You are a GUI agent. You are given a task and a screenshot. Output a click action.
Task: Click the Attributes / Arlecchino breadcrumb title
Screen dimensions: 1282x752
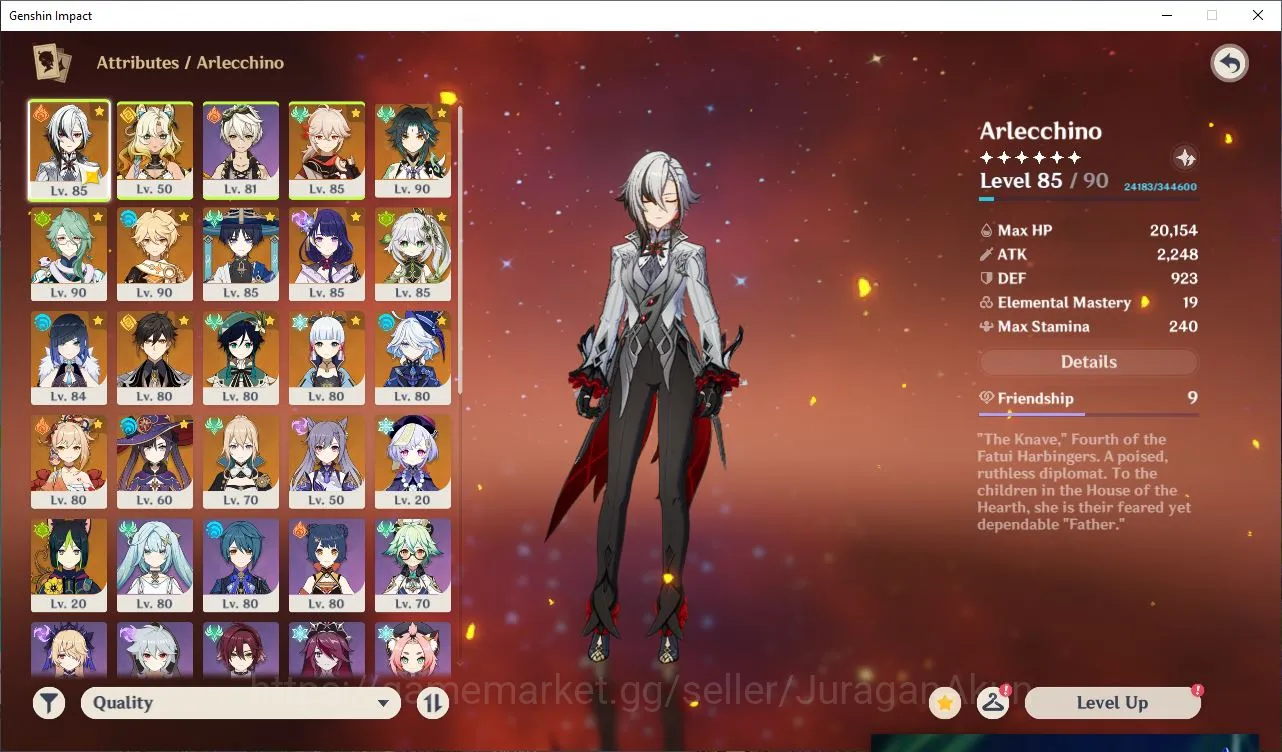pos(190,62)
